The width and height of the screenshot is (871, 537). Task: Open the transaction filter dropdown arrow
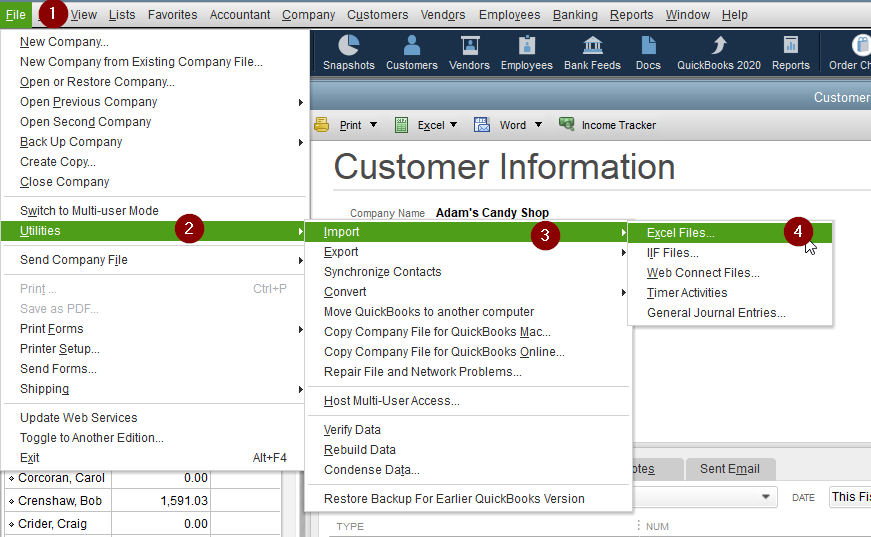(765, 497)
